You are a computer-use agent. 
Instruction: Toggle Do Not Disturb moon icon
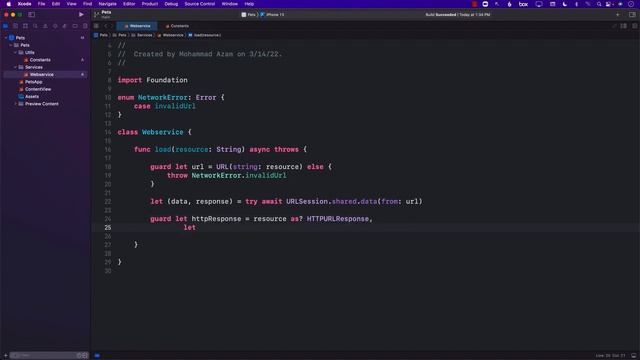pyautogui.click(x=565, y=4)
